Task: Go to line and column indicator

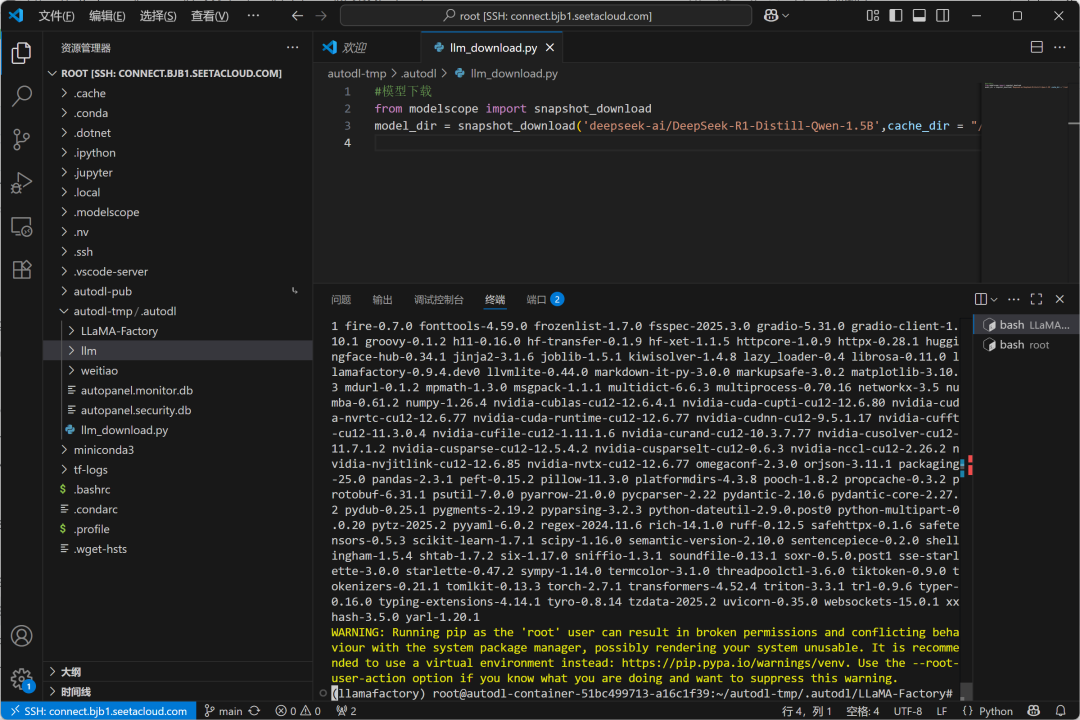Action: click(807, 710)
